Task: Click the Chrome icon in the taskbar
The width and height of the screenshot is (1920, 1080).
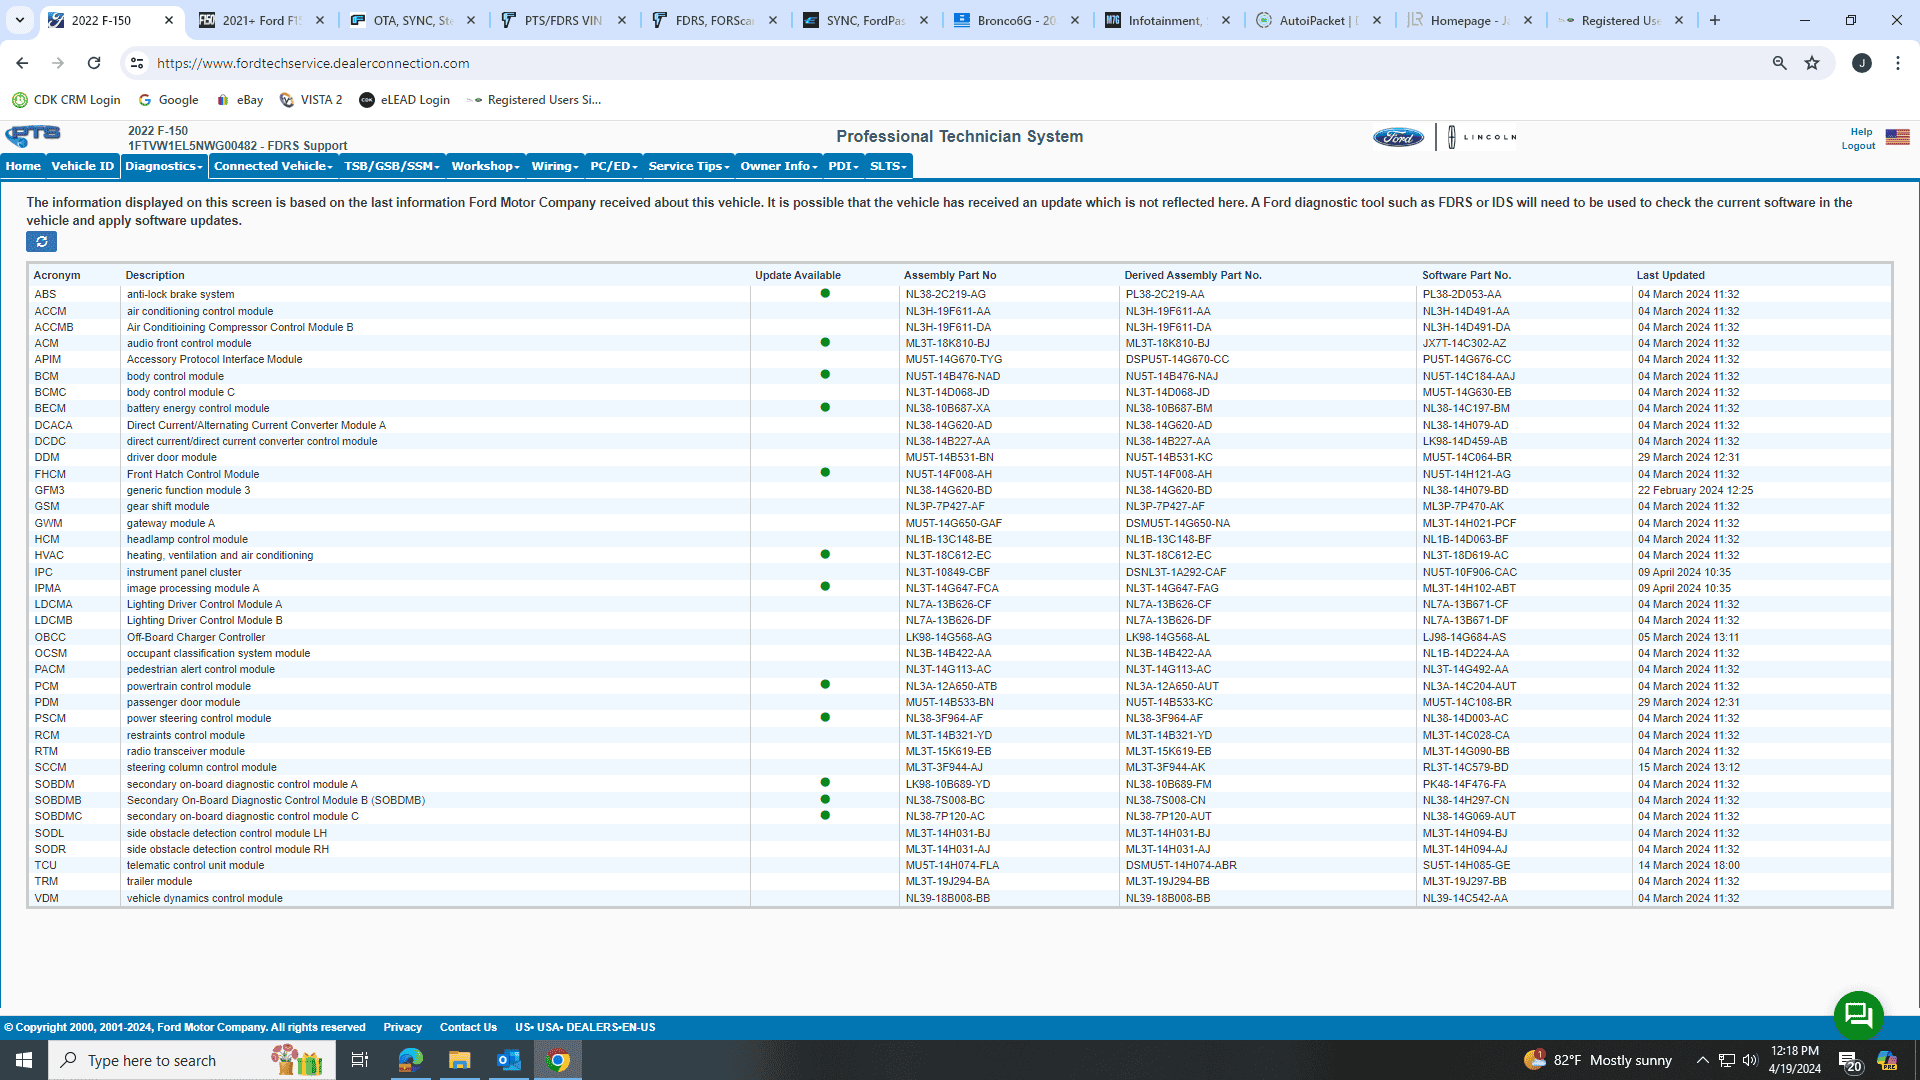Action: 558,1060
